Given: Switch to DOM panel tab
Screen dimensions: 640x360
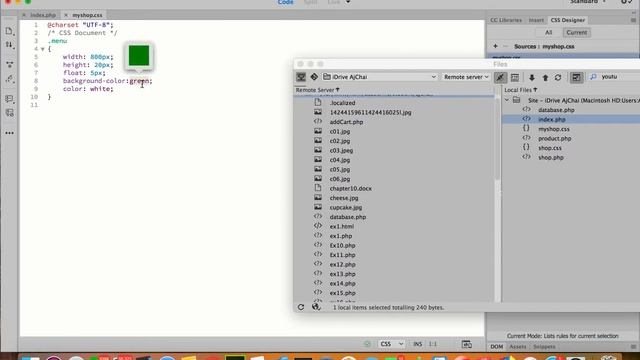Looking at the screenshot, I should [496, 347].
